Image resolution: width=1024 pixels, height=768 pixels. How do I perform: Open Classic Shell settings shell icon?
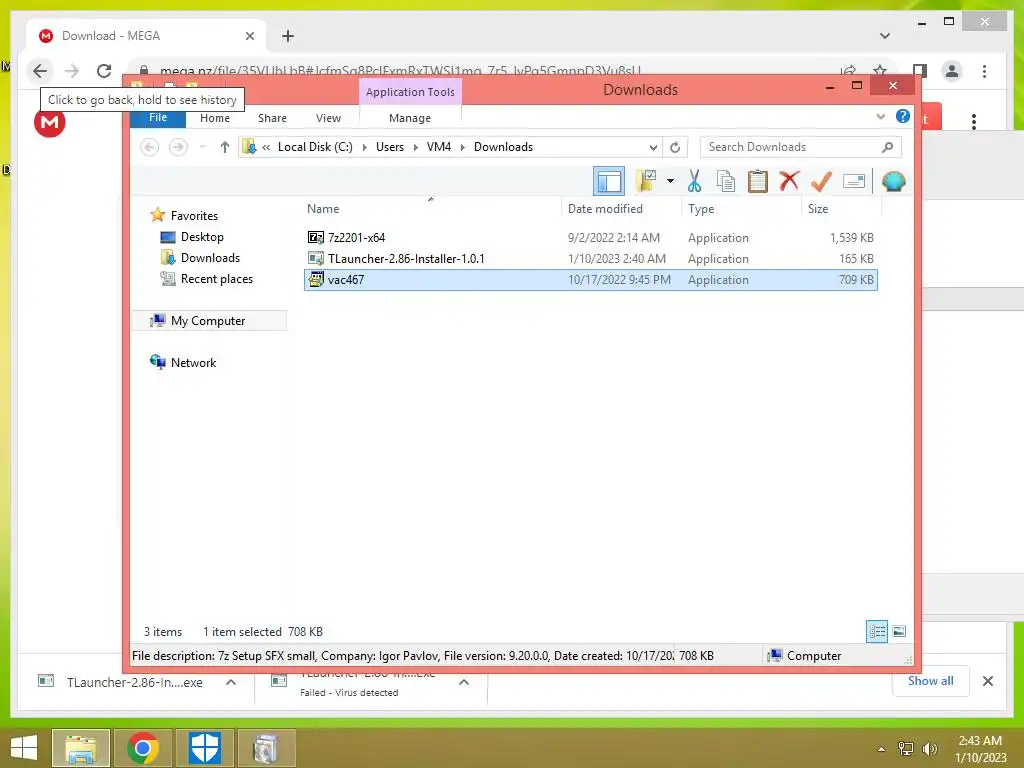pyautogui.click(x=893, y=181)
